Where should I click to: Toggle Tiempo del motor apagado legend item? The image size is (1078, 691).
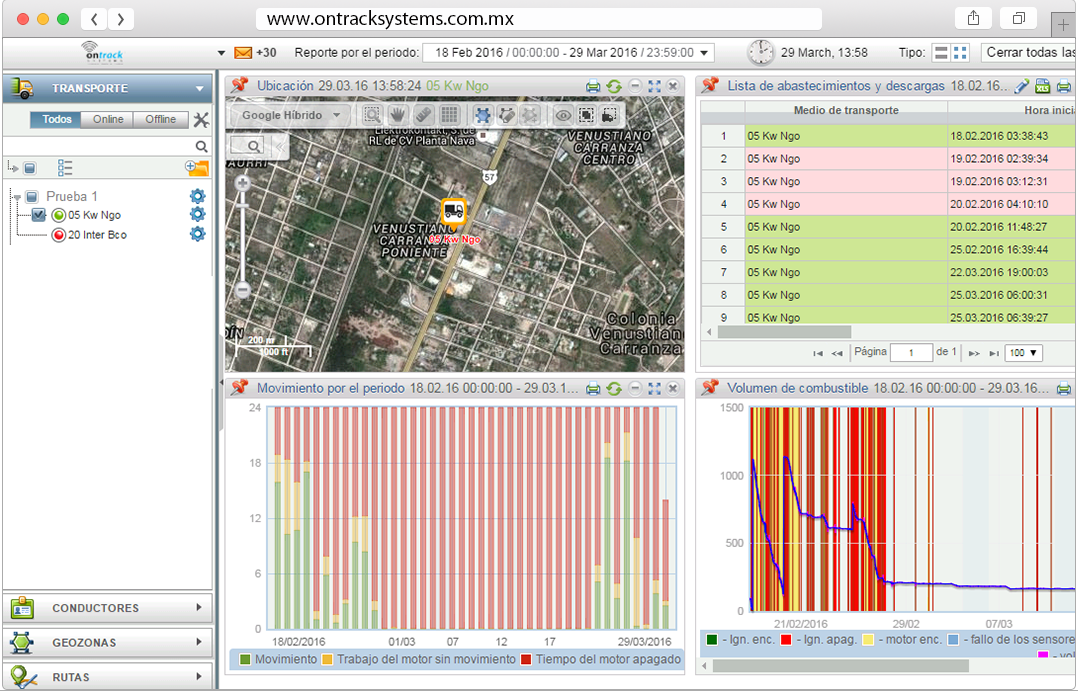(601, 659)
